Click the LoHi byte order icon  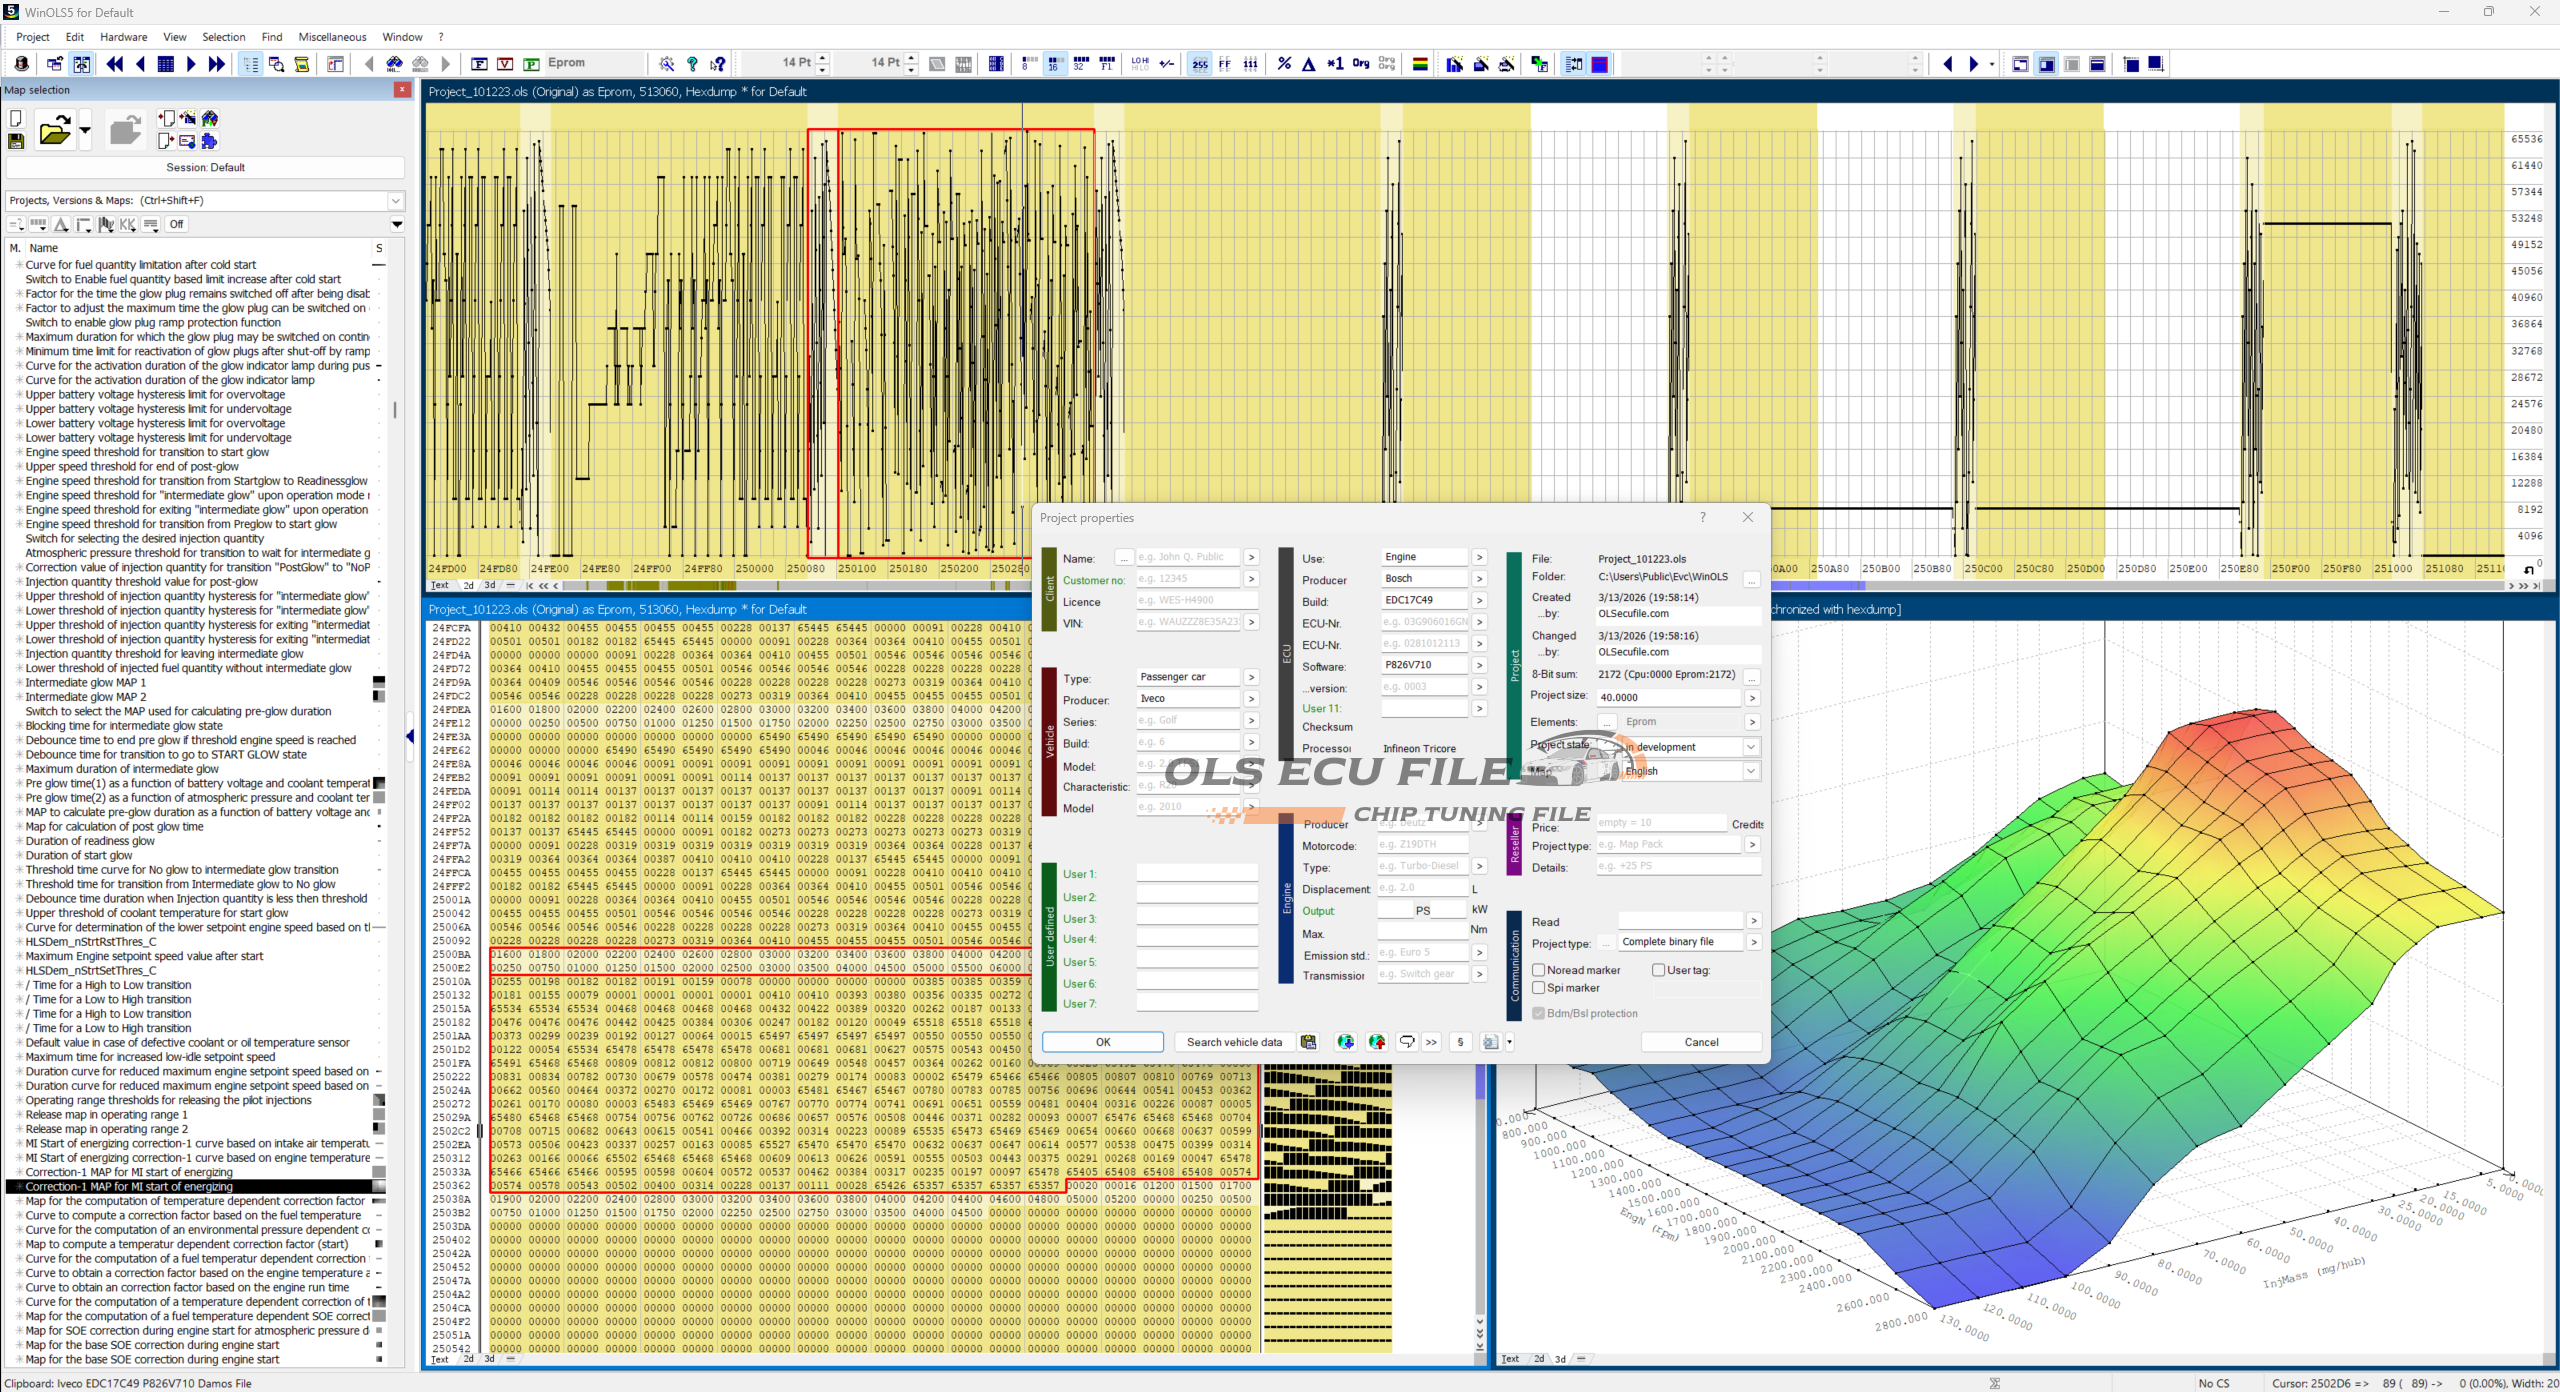click(x=1140, y=64)
